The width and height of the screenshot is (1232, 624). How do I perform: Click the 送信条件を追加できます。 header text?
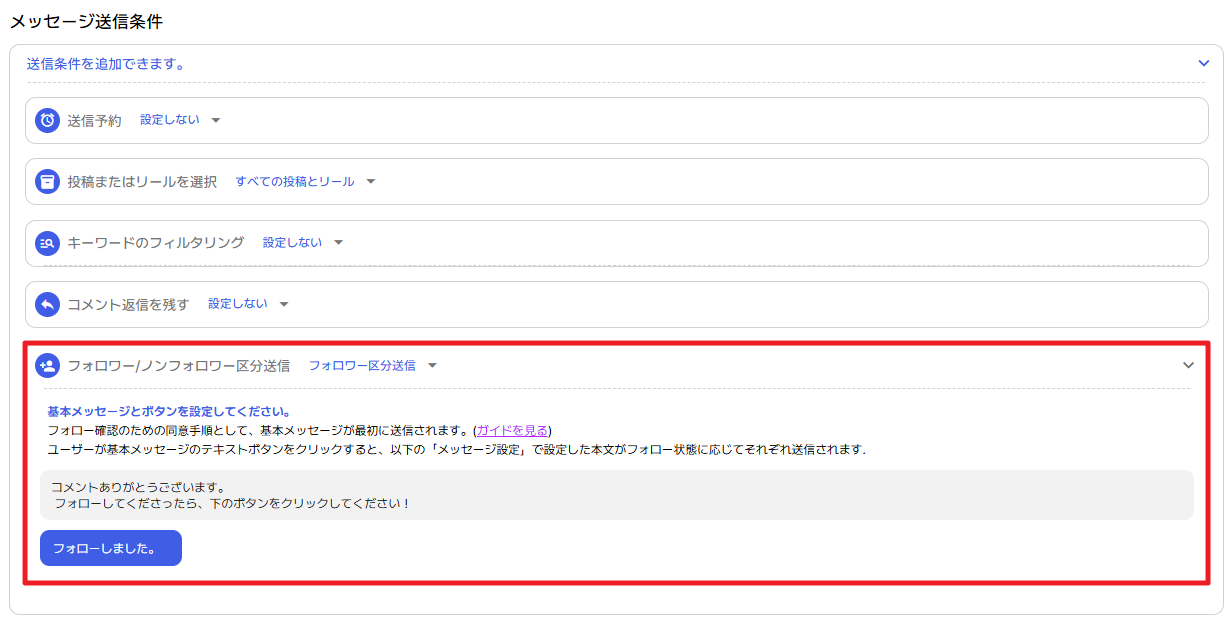point(106,64)
